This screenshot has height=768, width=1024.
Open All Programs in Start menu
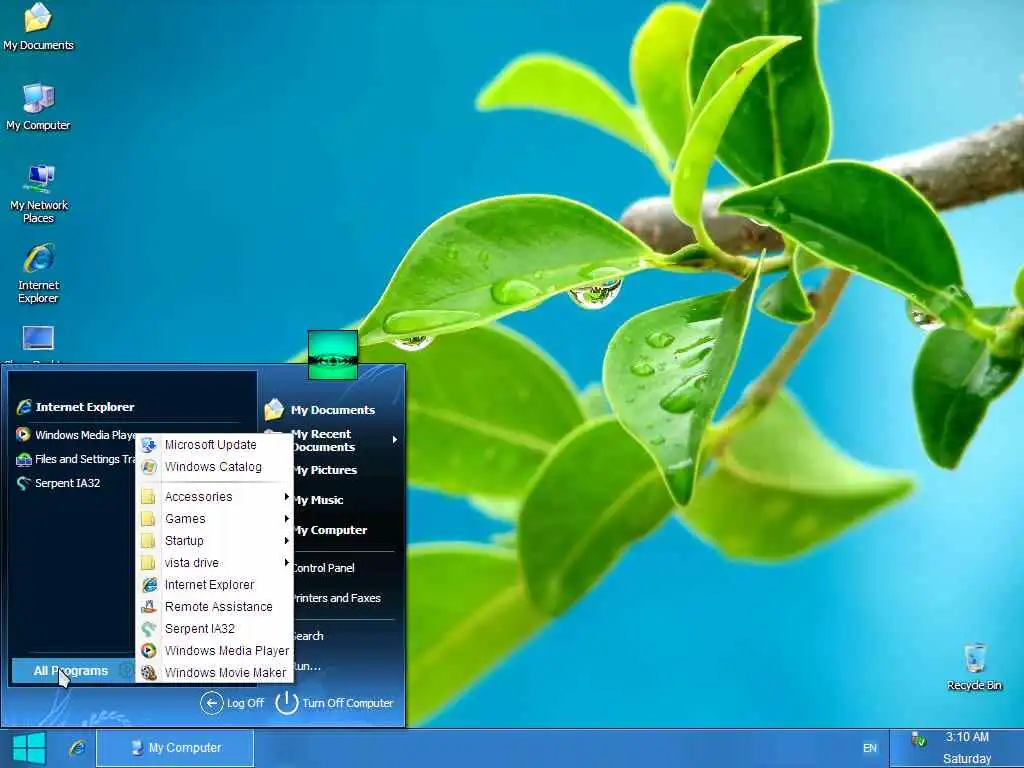pos(72,671)
